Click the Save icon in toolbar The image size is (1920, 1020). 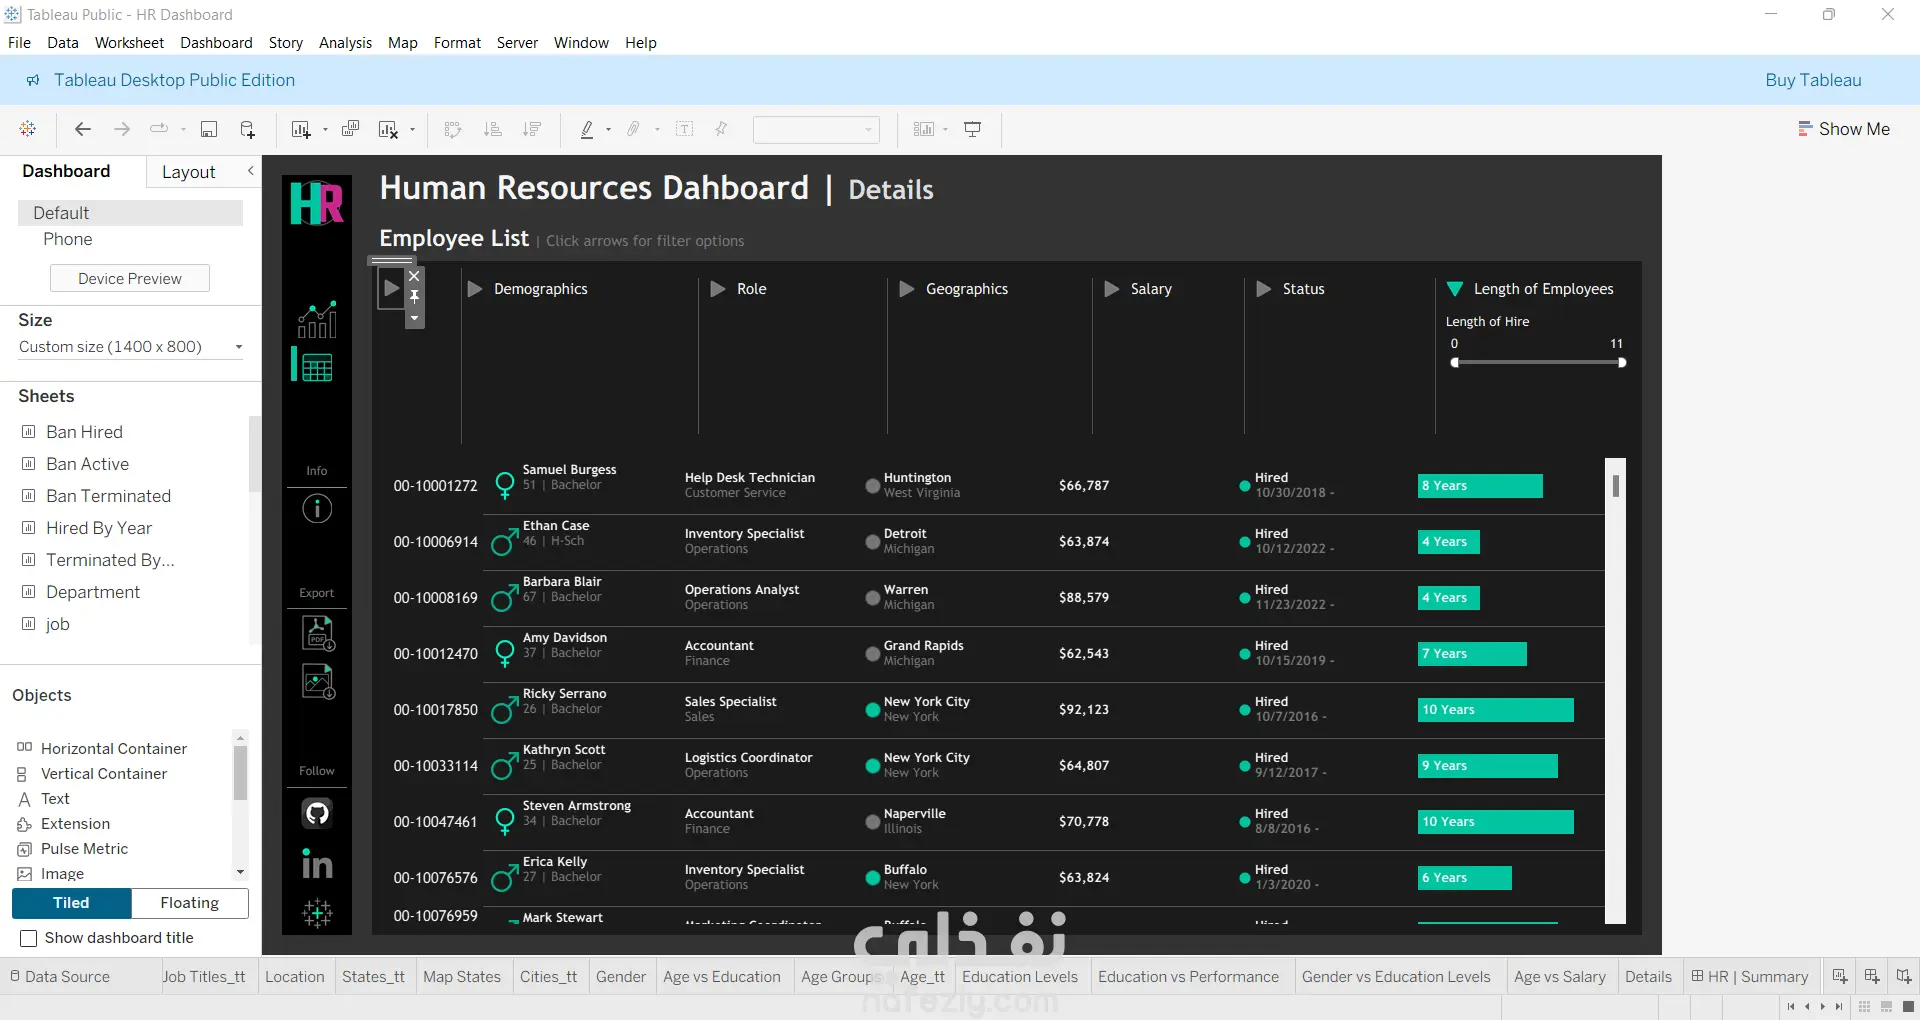coord(209,129)
